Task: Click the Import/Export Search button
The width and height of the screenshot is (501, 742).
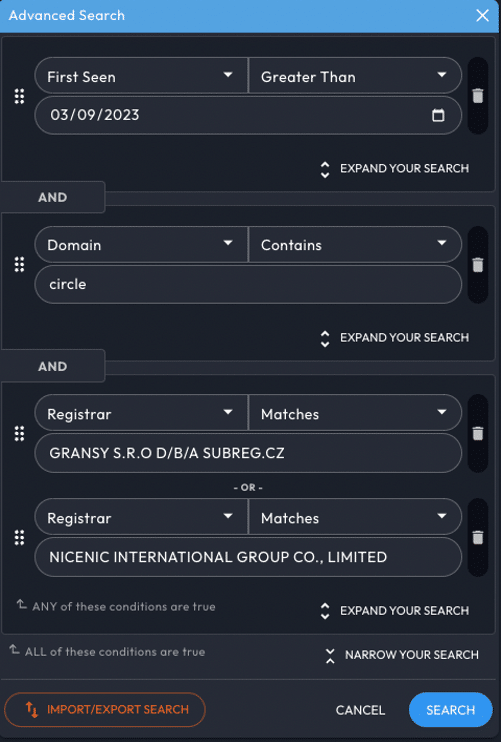Action: click(x=105, y=709)
